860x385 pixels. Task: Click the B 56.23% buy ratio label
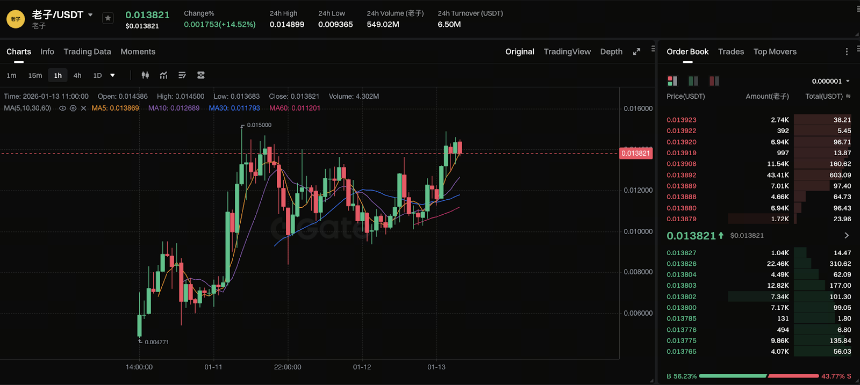(x=682, y=376)
